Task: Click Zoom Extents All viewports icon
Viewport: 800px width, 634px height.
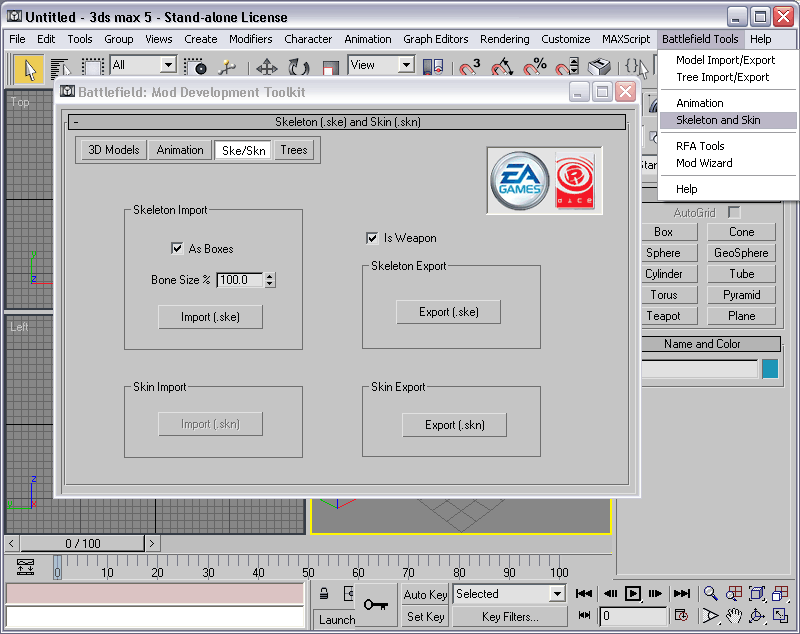Action: (780, 593)
